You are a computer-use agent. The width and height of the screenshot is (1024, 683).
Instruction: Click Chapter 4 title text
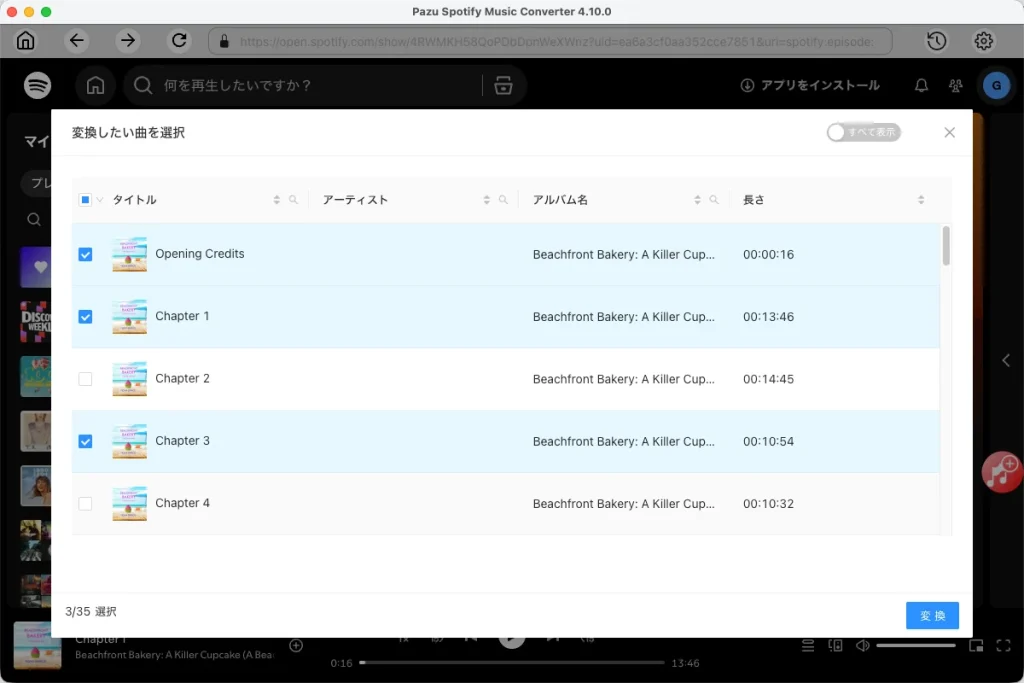[182, 503]
